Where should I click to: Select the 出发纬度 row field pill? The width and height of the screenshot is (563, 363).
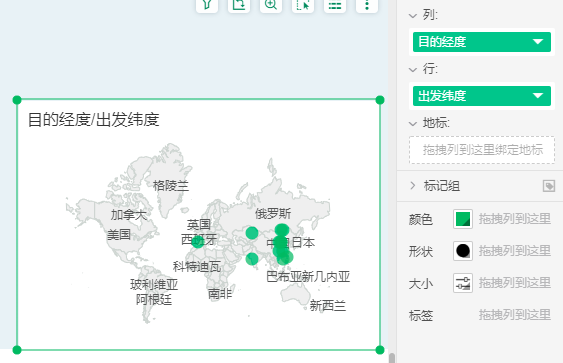click(482, 96)
